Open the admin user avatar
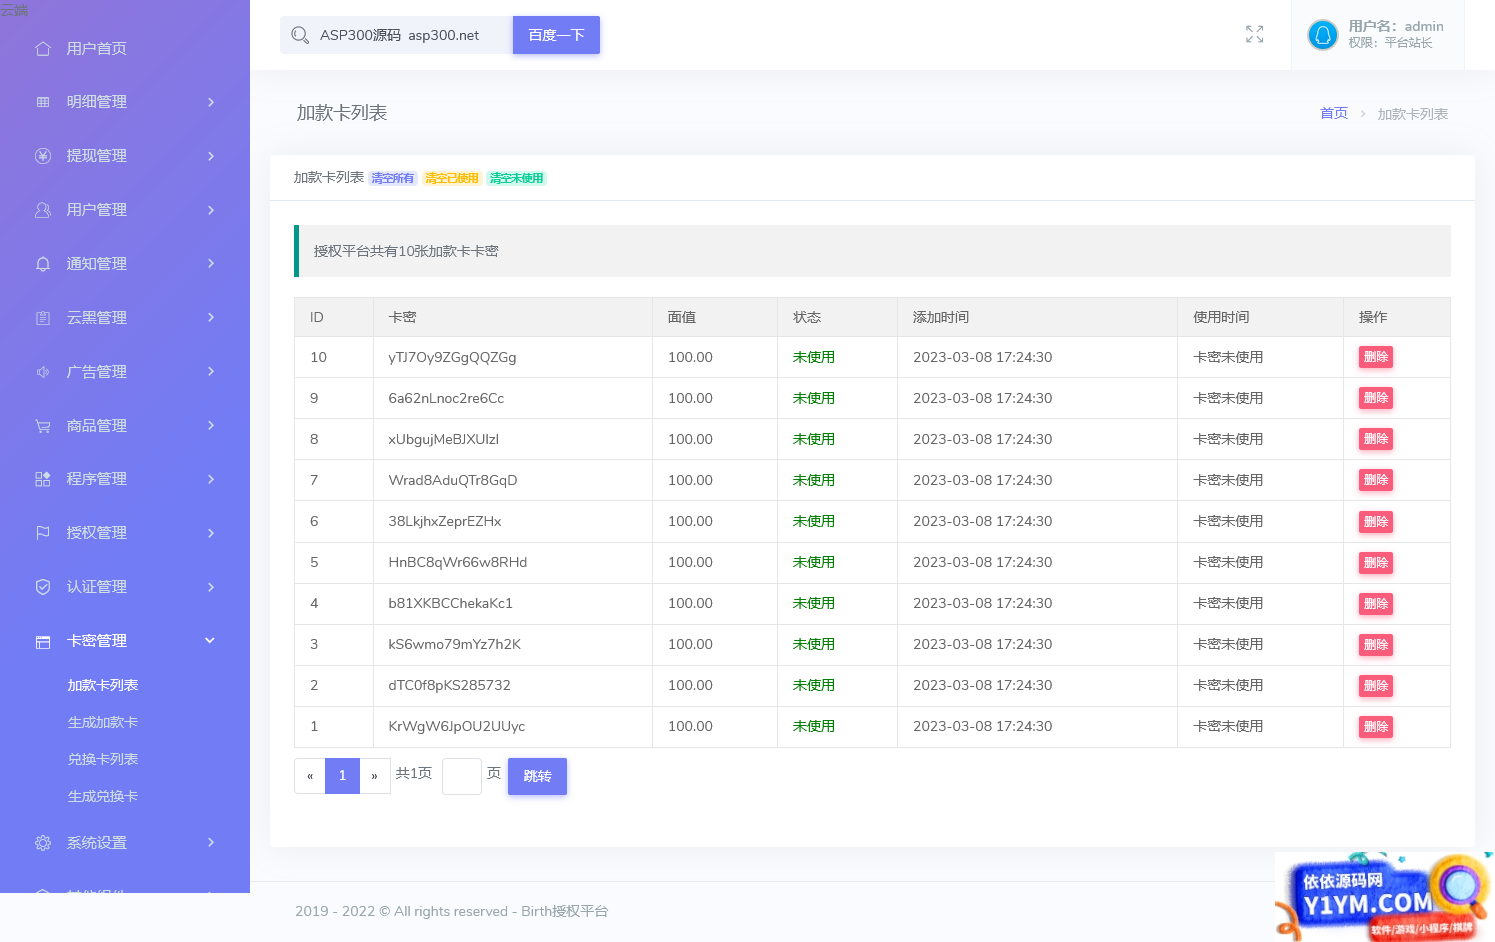The height and width of the screenshot is (942, 1495). (x=1322, y=35)
